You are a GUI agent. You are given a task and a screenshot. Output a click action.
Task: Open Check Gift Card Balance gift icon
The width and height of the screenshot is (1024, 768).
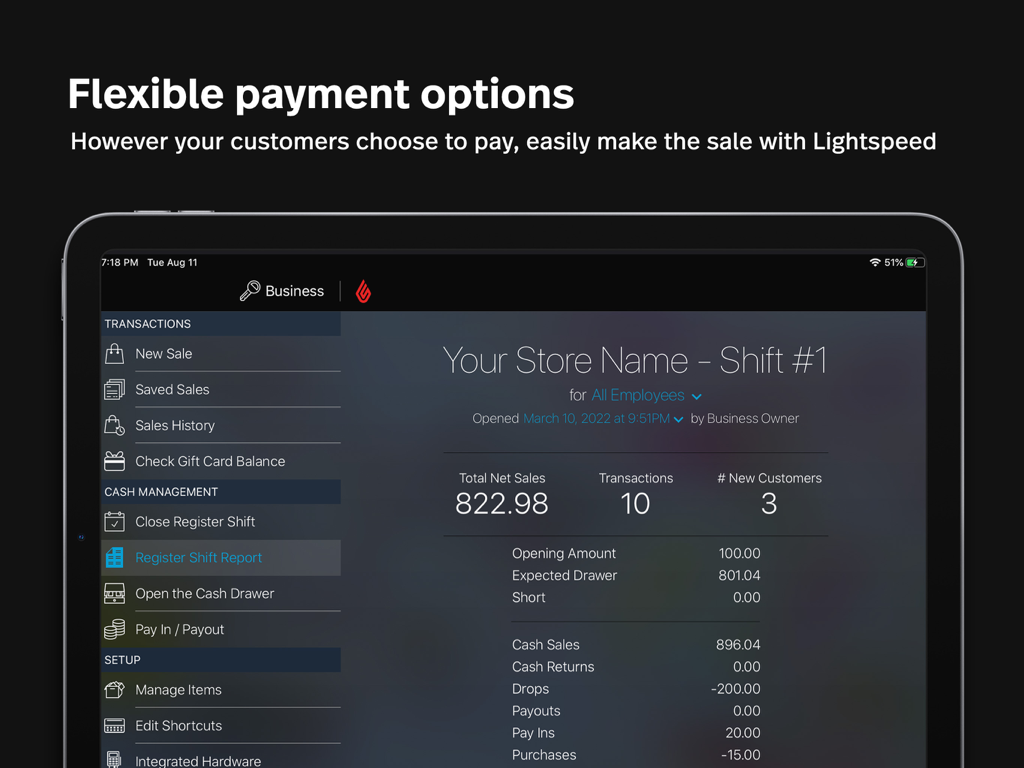point(115,461)
